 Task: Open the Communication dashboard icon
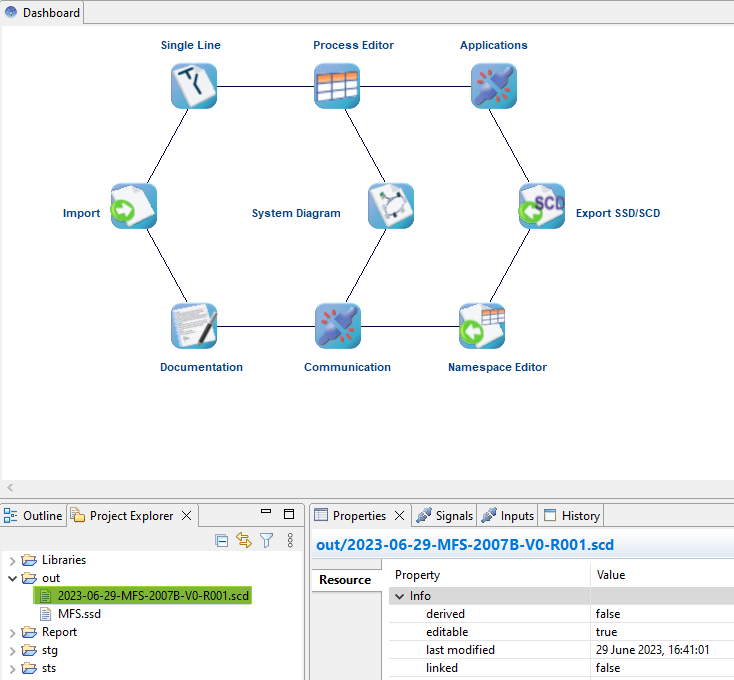(337, 326)
